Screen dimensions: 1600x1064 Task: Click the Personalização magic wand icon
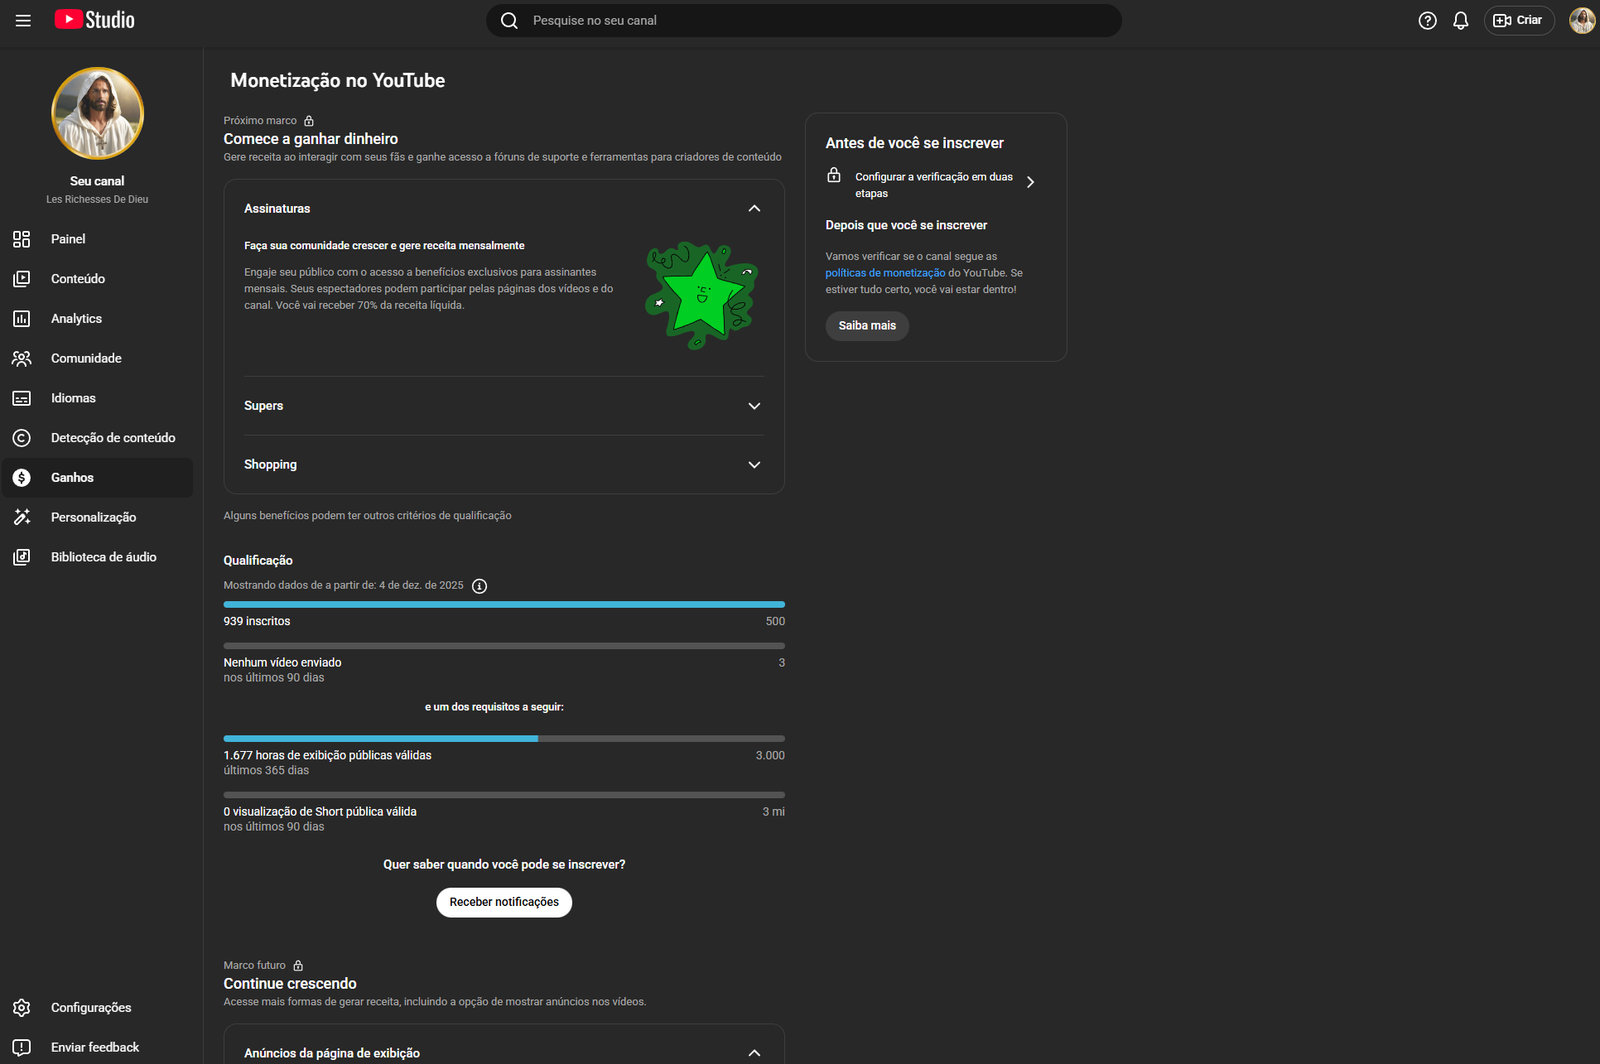coord(22,517)
